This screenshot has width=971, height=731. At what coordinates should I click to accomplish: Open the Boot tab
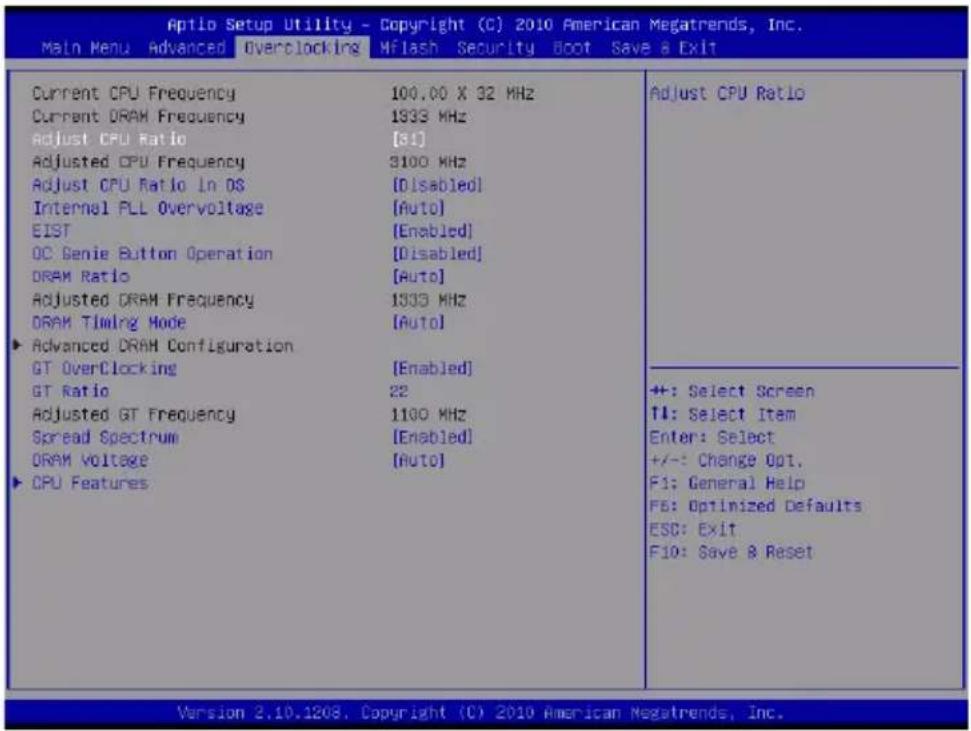pyautogui.click(x=572, y=48)
